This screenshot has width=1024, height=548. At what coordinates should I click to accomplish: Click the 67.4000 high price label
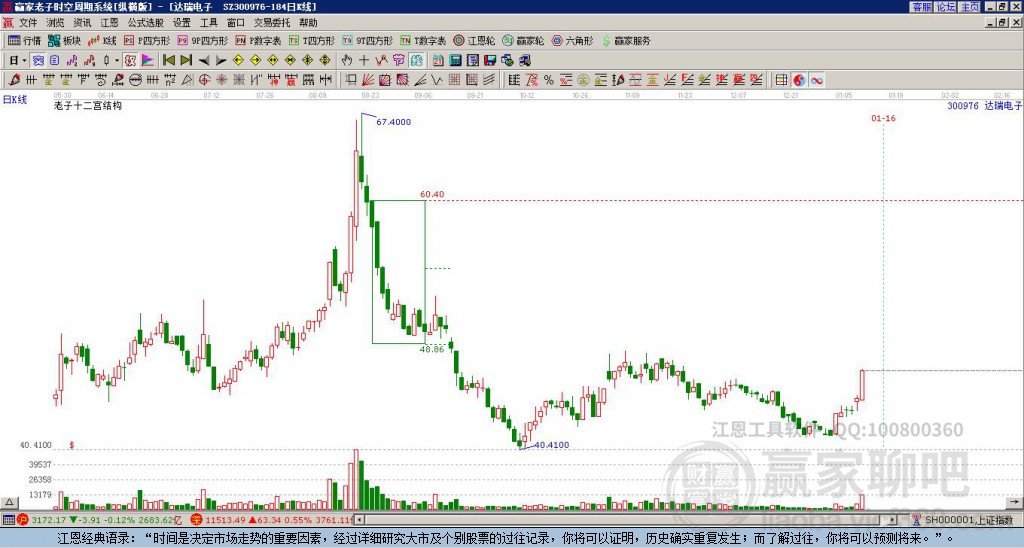pyautogui.click(x=393, y=121)
